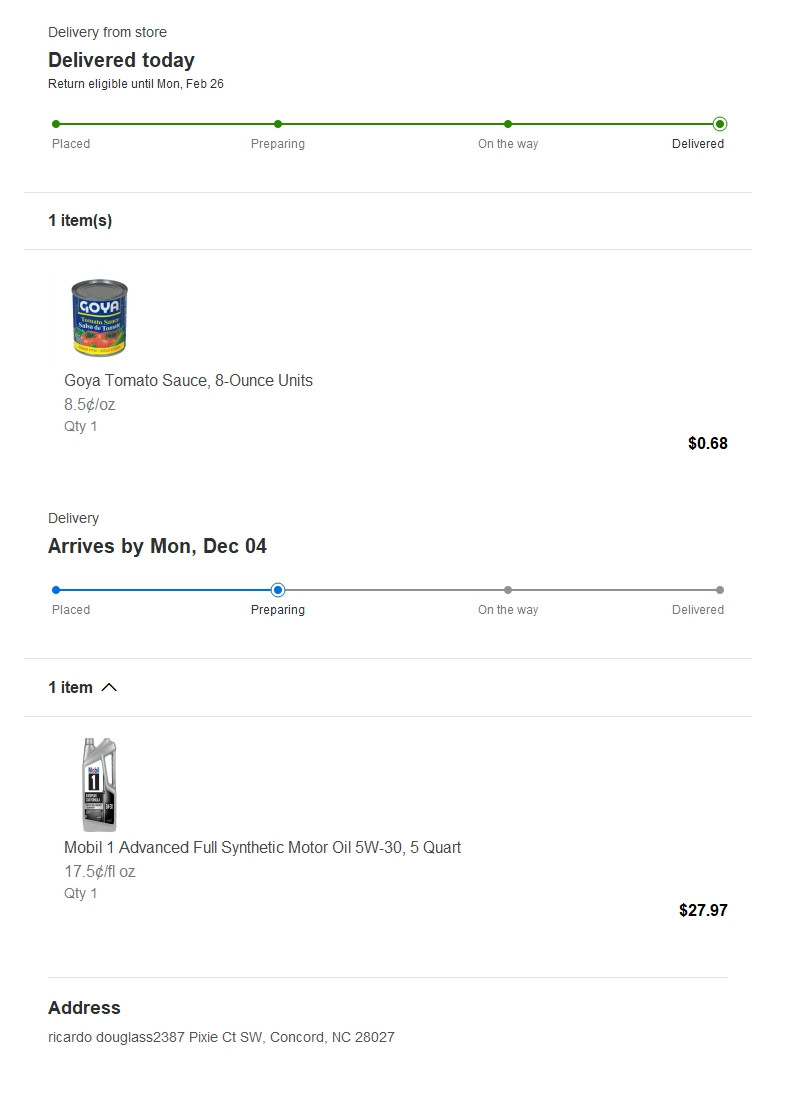This screenshot has width=800, height=1113.
Task: Click the "Delivered today" heading
Action: [121, 60]
